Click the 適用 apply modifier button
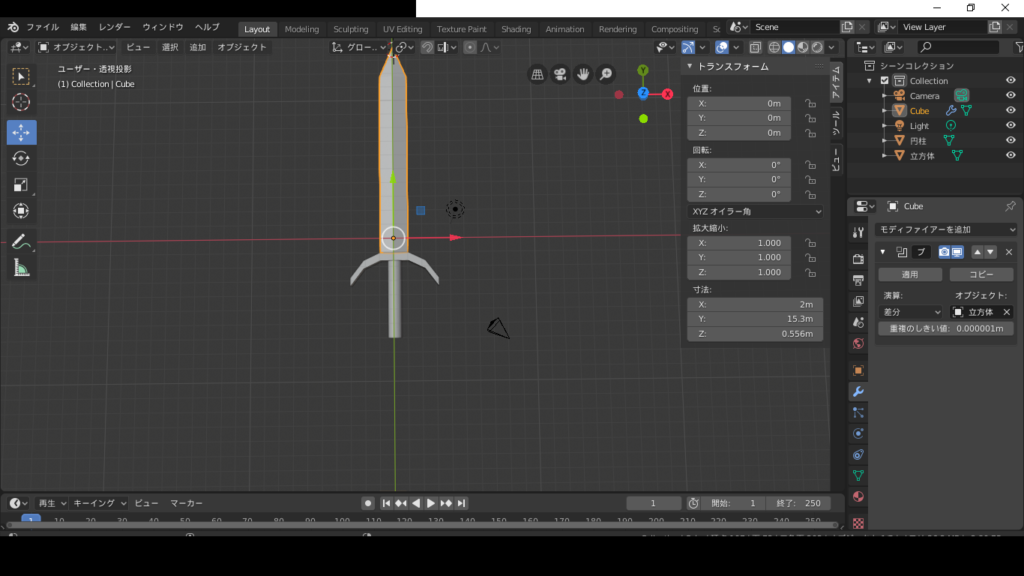This screenshot has width=1024, height=576. tap(909, 274)
